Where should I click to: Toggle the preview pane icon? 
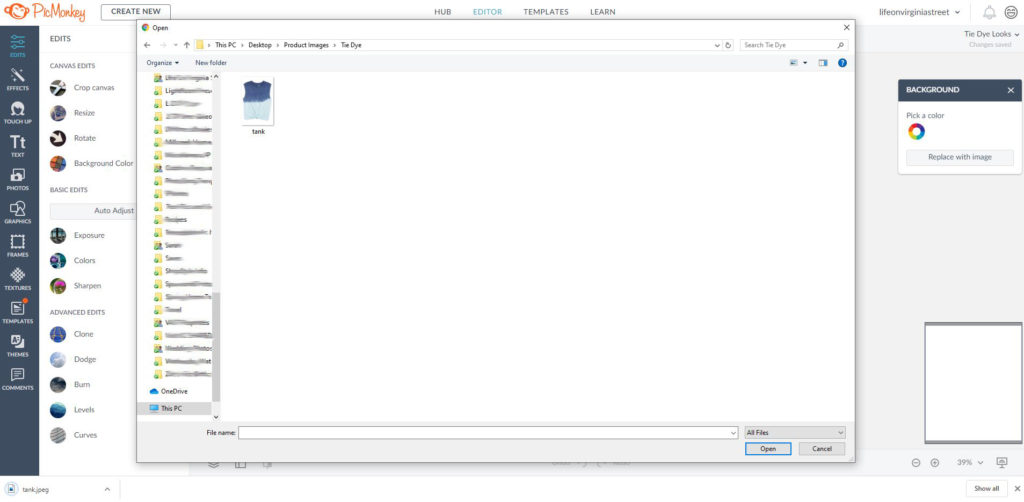(823, 63)
